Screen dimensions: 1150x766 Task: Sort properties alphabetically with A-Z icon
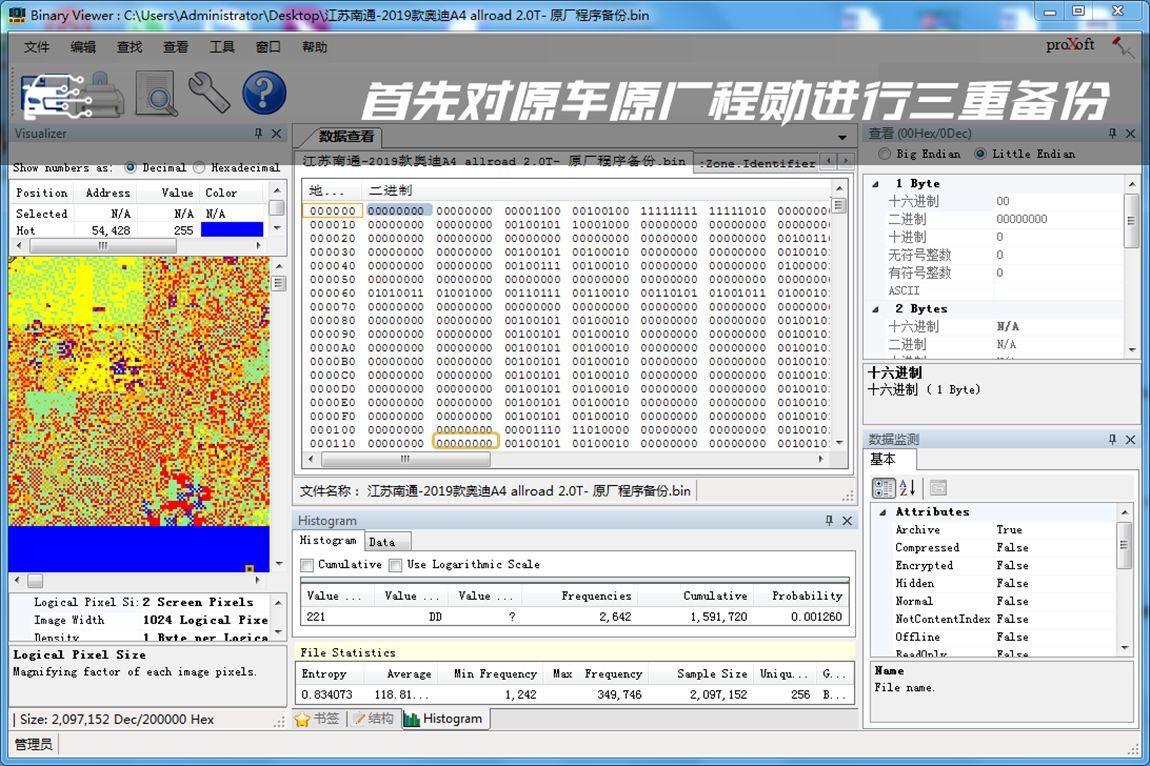(908, 488)
